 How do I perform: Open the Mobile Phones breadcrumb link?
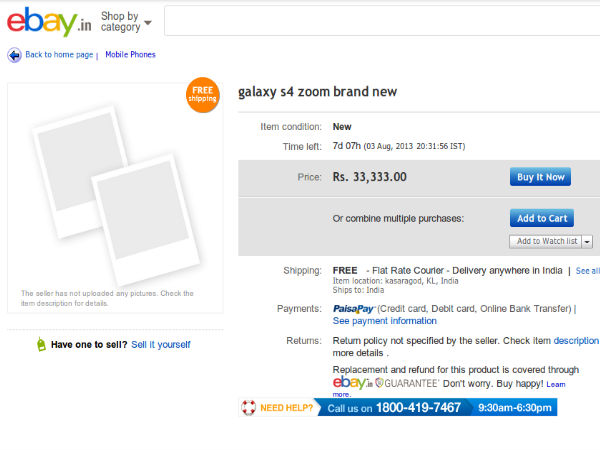(130, 55)
